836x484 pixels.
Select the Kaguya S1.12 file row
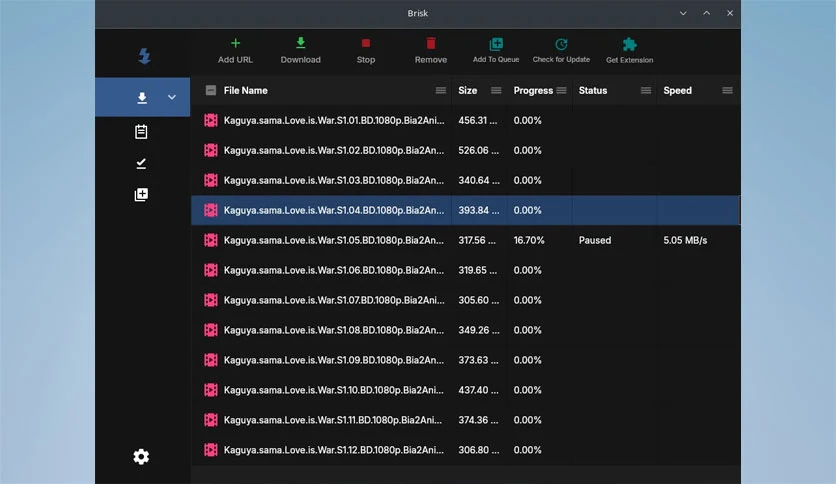point(465,450)
